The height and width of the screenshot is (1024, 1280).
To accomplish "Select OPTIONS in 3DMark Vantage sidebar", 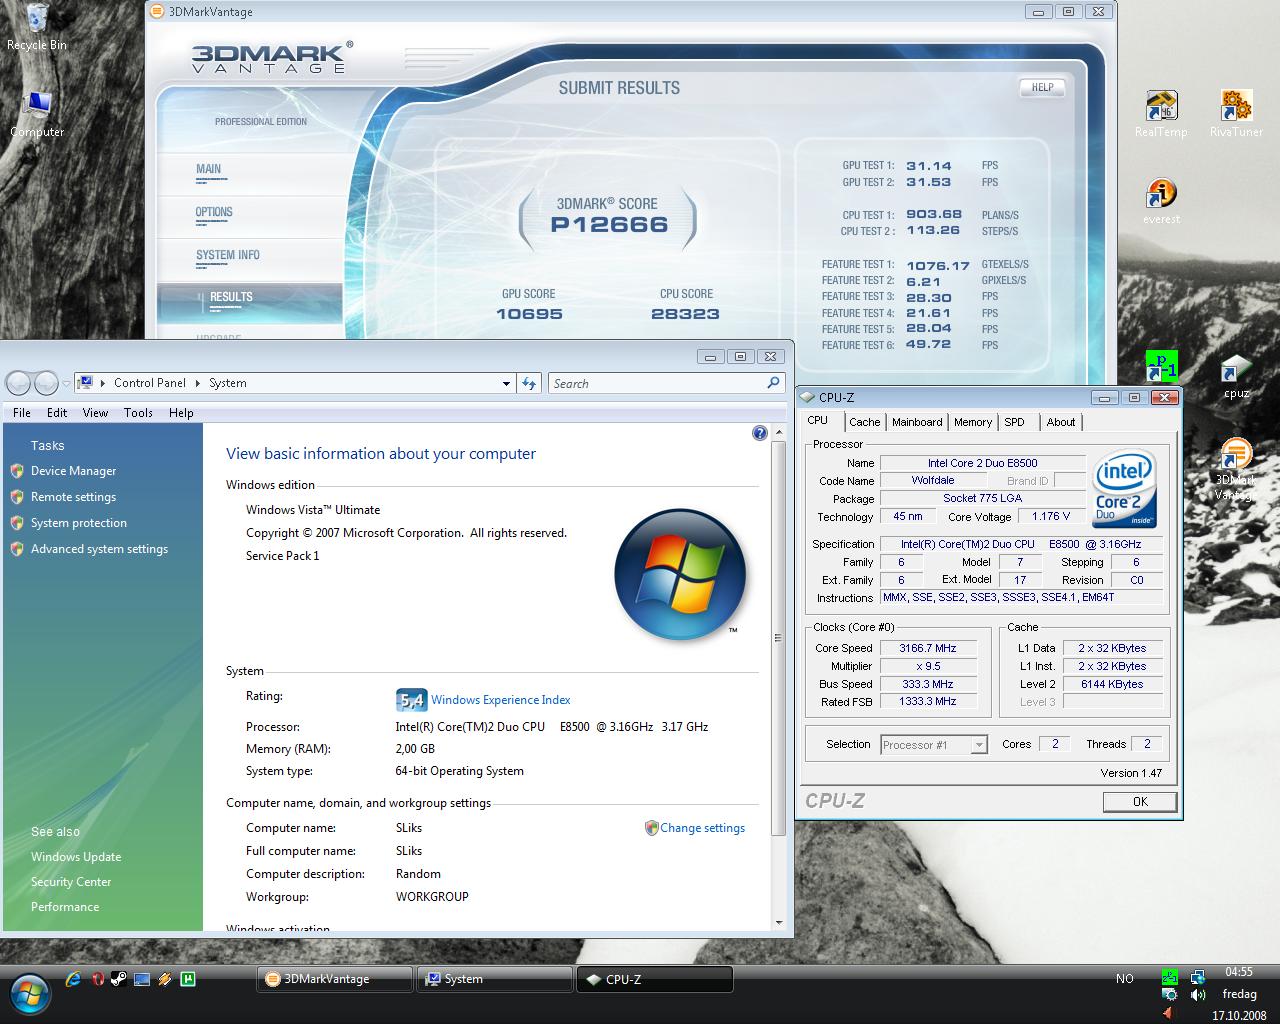I will click(214, 212).
